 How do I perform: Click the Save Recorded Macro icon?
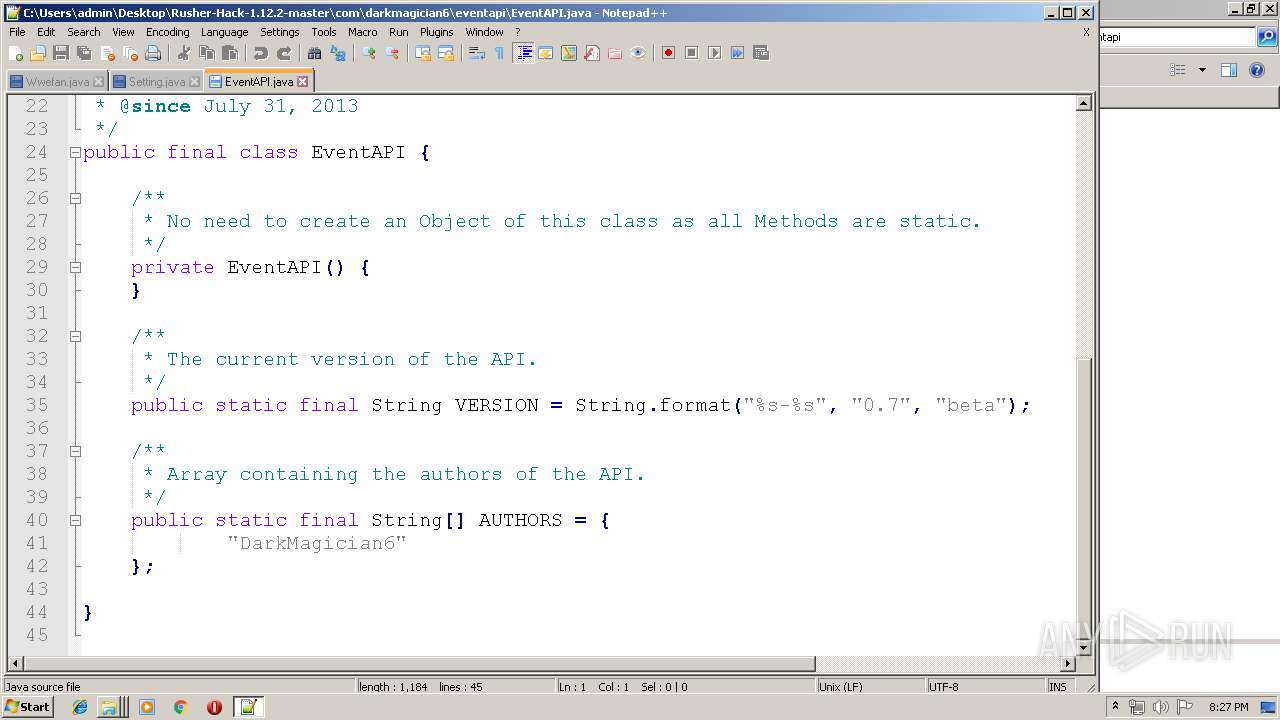coord(760,53)
